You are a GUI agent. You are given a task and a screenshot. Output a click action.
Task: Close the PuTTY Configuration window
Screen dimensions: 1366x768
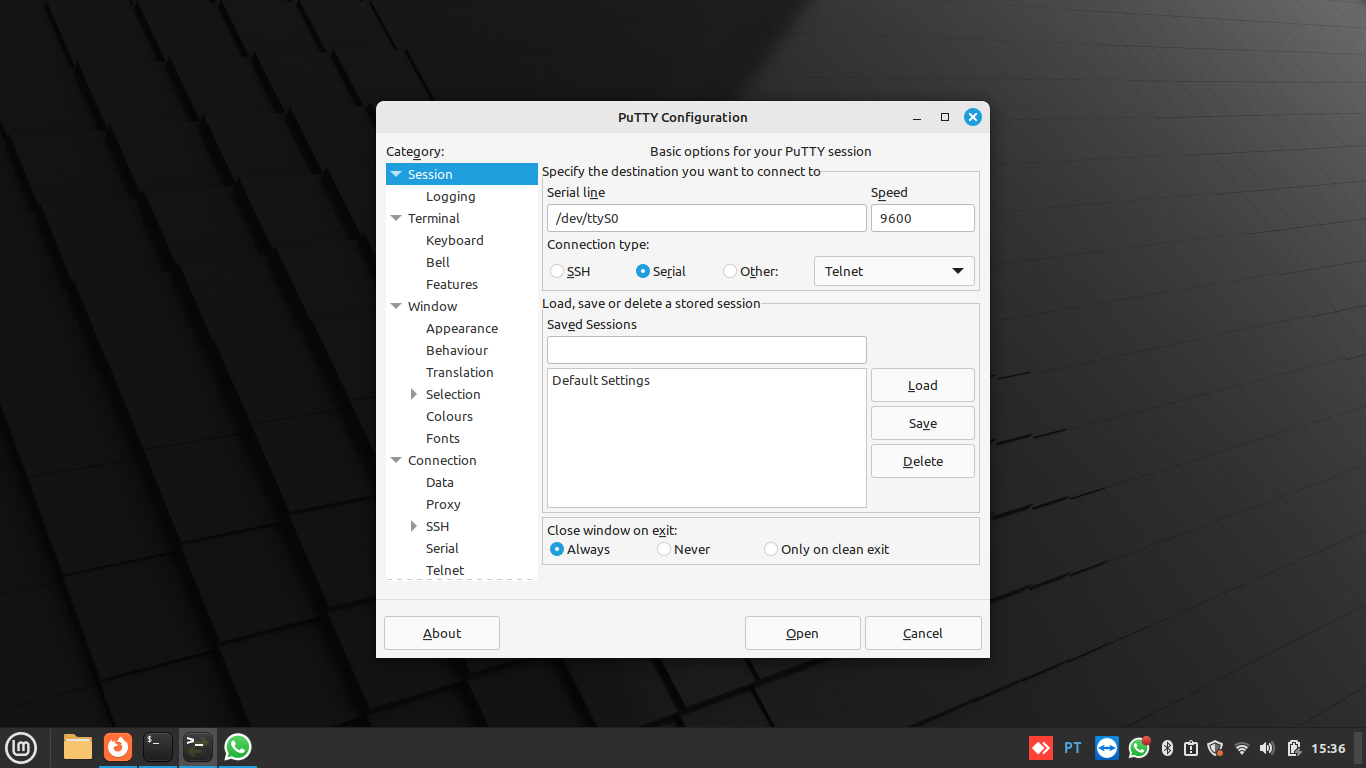(x=973, y=117)
